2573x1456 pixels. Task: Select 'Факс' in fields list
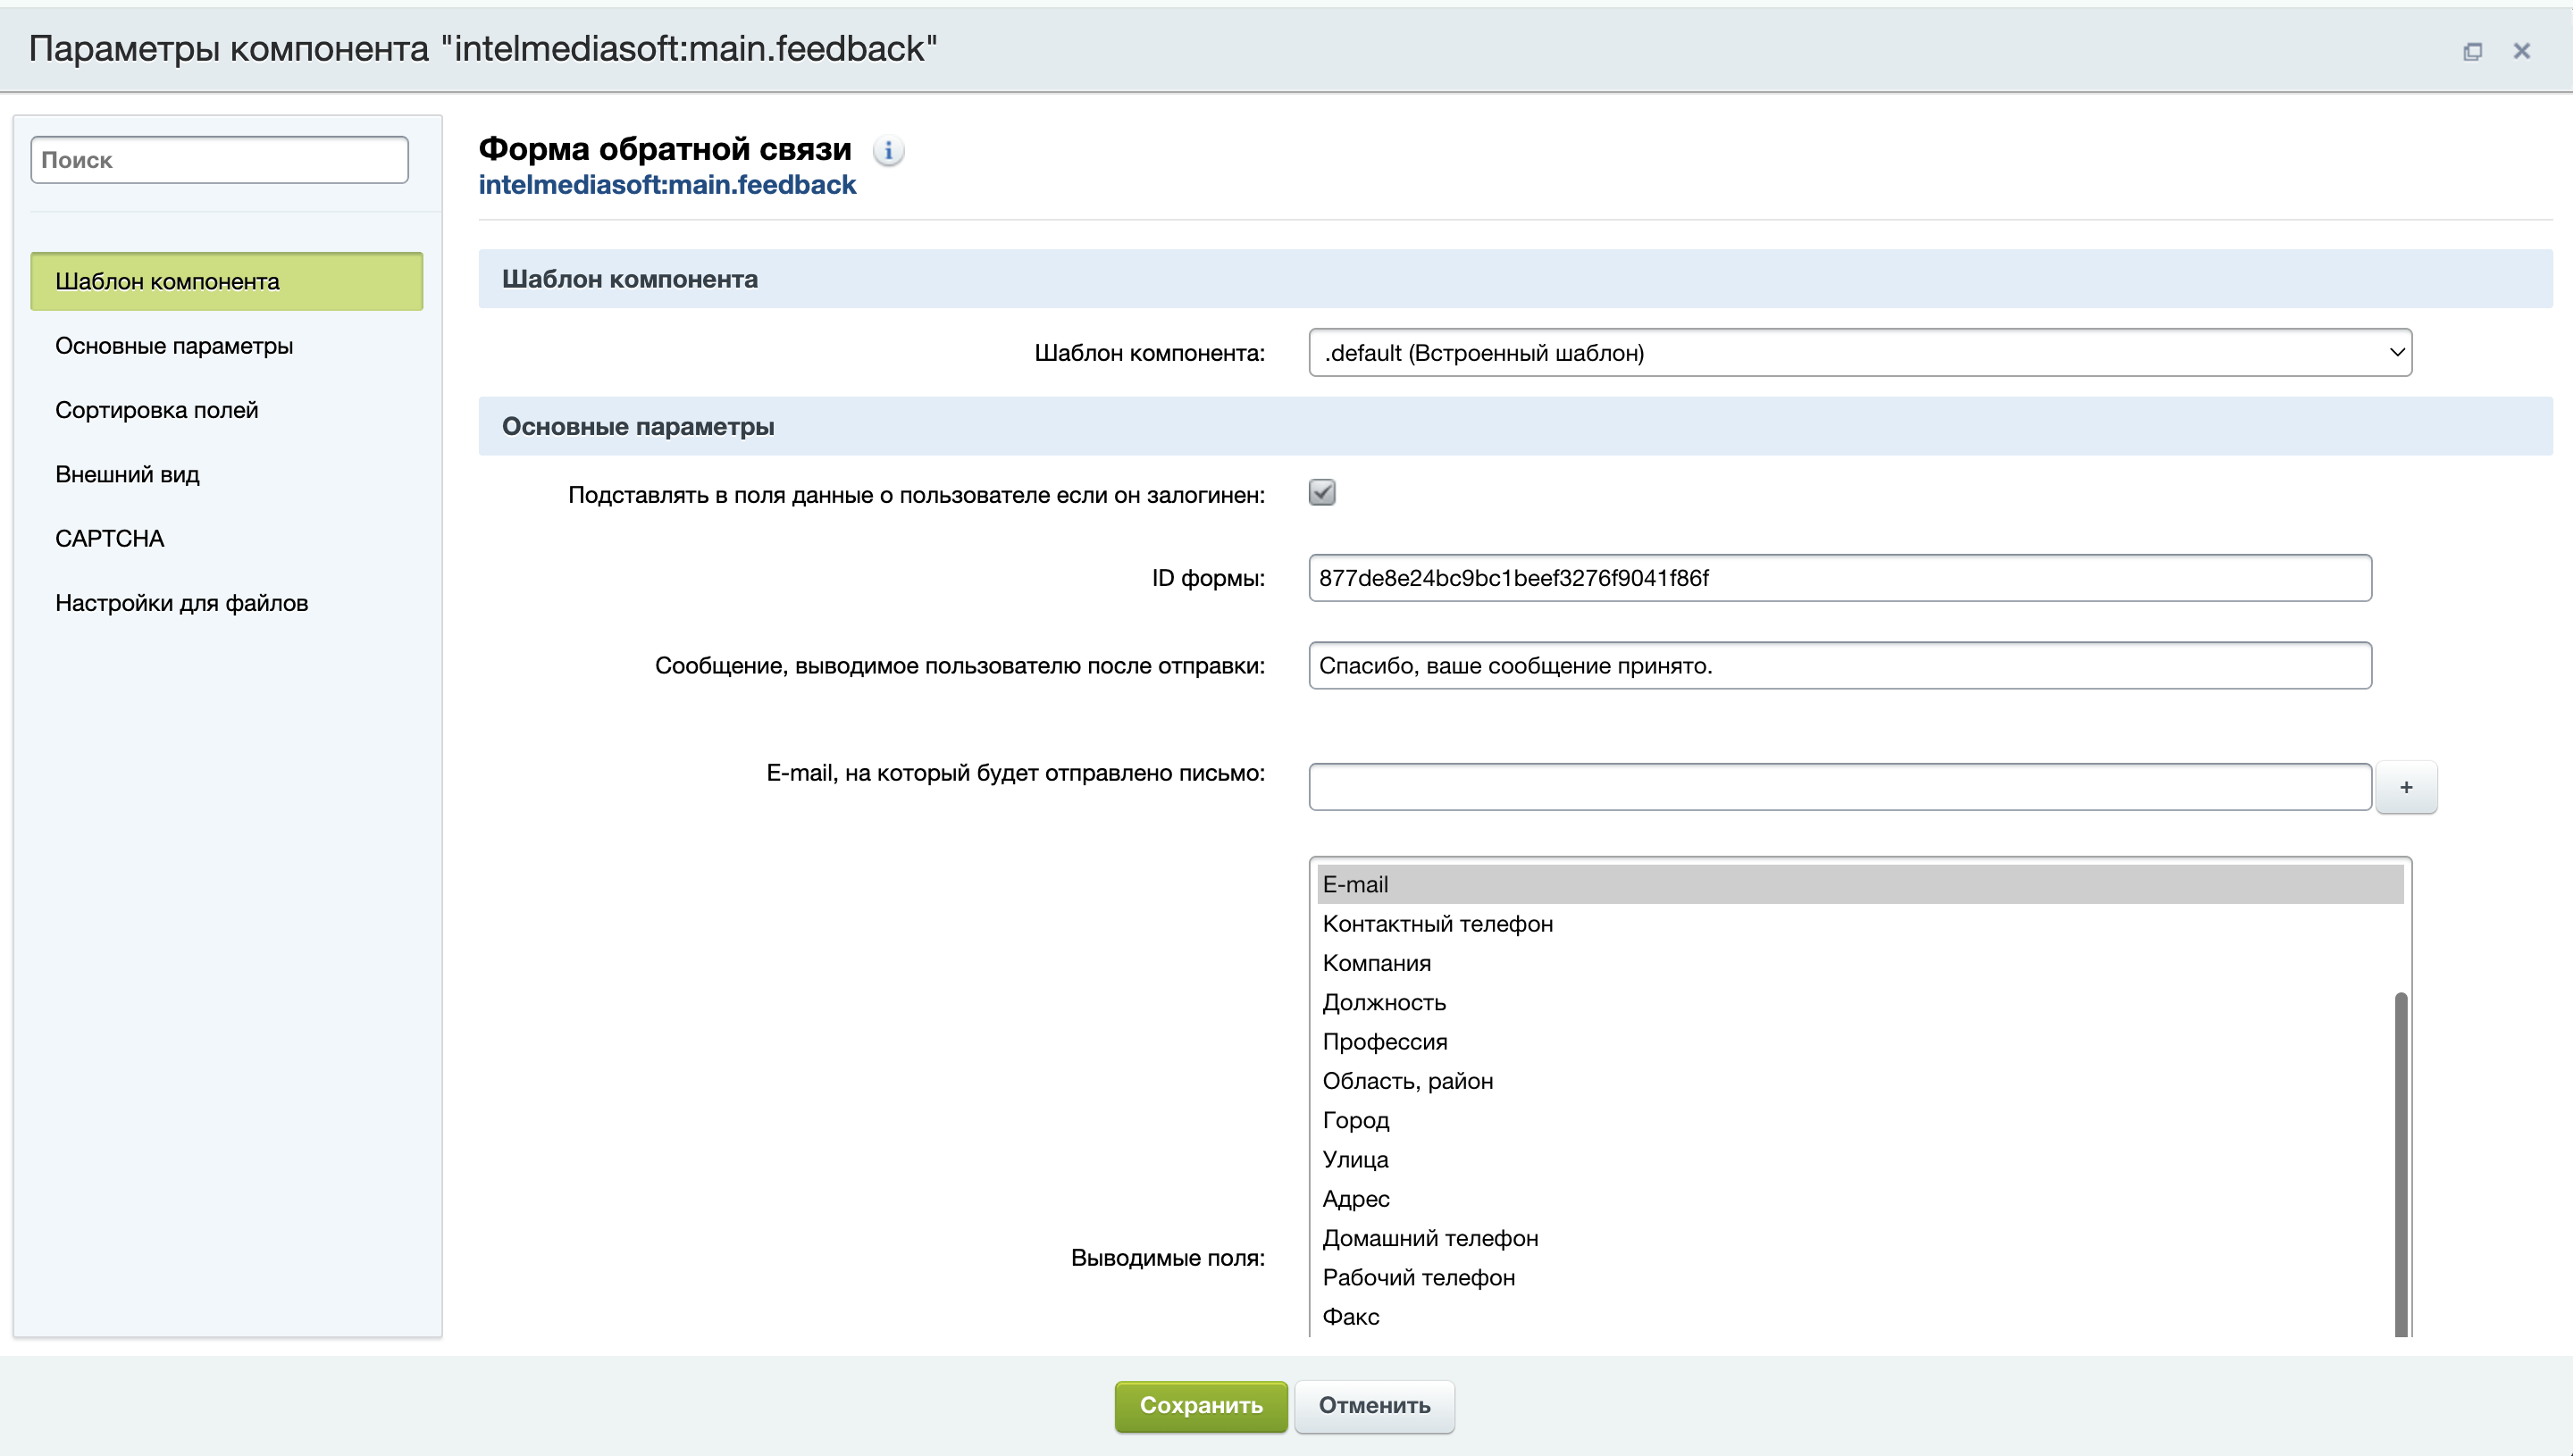[1860, 1316]
